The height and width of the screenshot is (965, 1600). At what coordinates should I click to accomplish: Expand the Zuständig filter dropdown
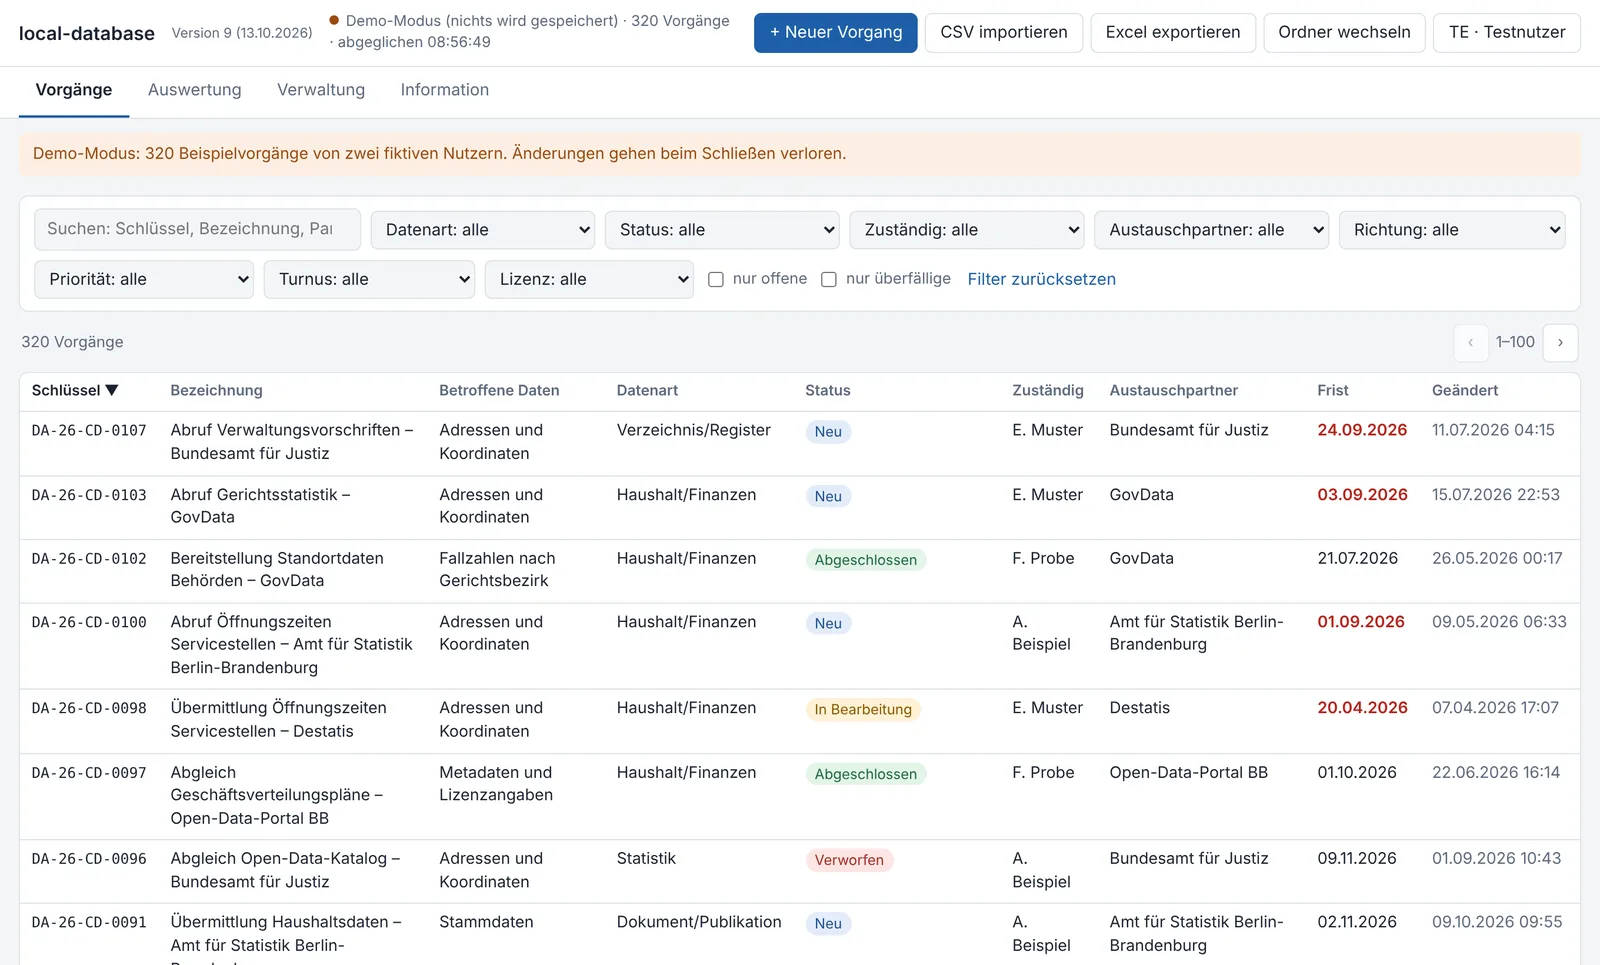click(x=967, y=230)
